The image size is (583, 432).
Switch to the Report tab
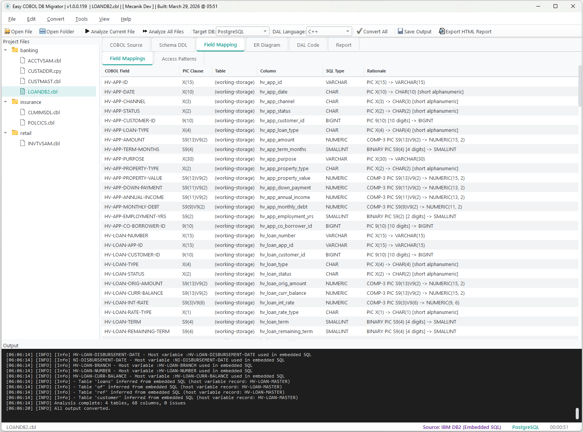tap(343, 45)
